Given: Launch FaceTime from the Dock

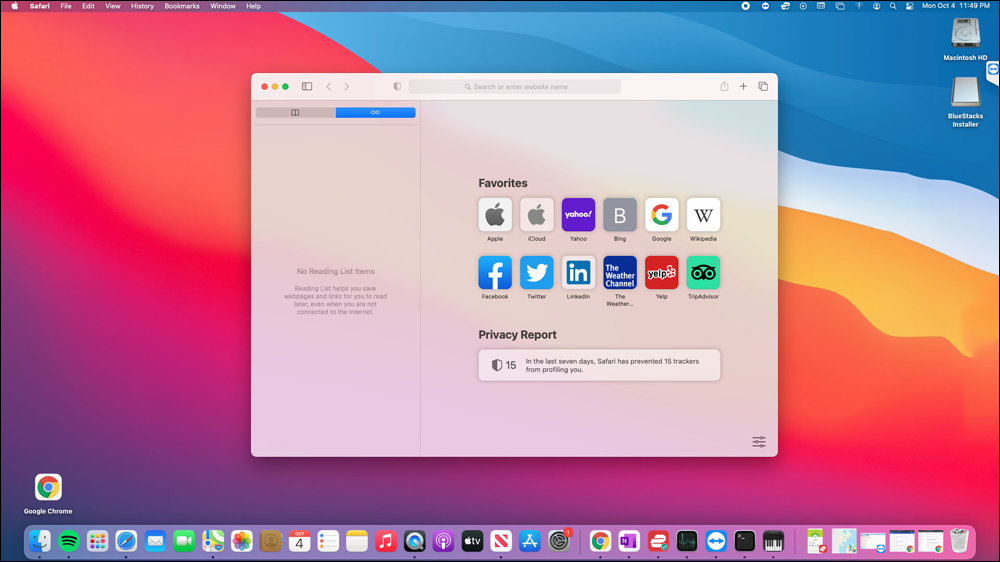Looking at the screenshot, I should tap(184, 541).
